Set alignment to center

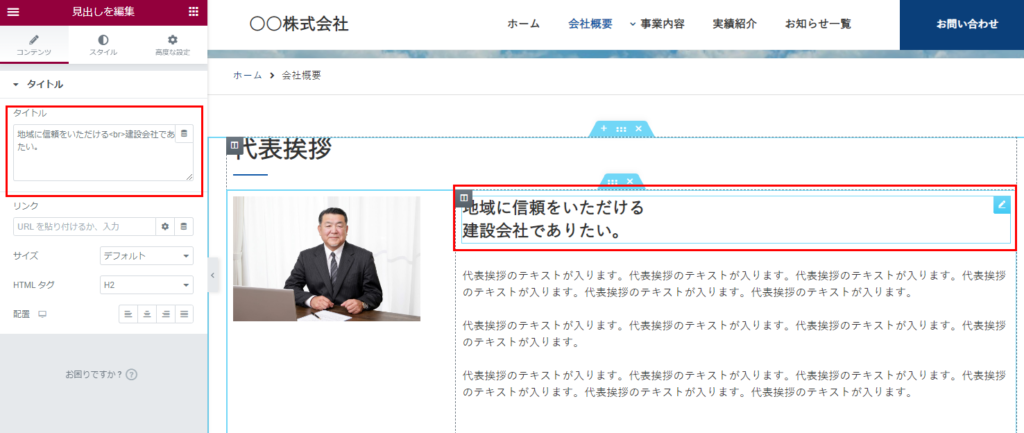click(x=147, y=314)
